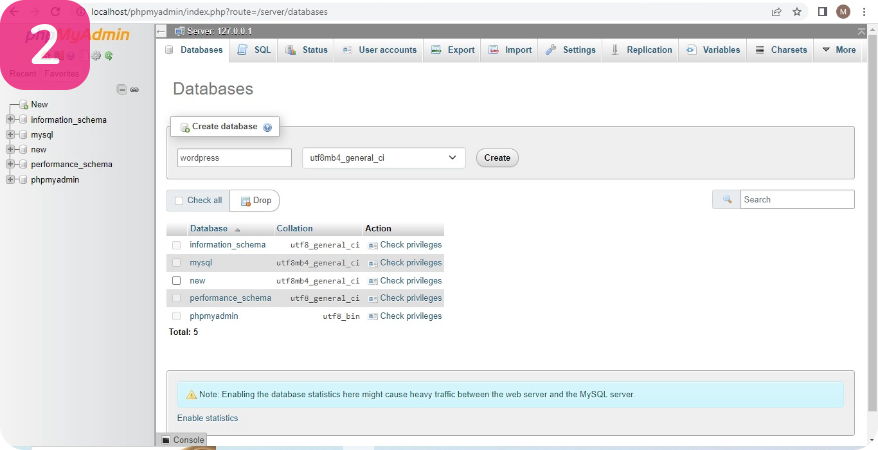This screenshot has width=878, height=450.
Task: Click the browser share page icon
Action: click(x=777, y=12)
